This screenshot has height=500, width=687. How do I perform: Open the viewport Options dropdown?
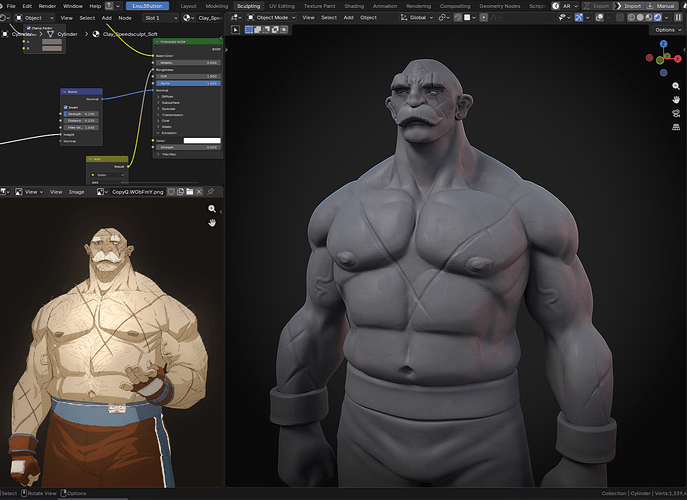[x=667, y=30]
